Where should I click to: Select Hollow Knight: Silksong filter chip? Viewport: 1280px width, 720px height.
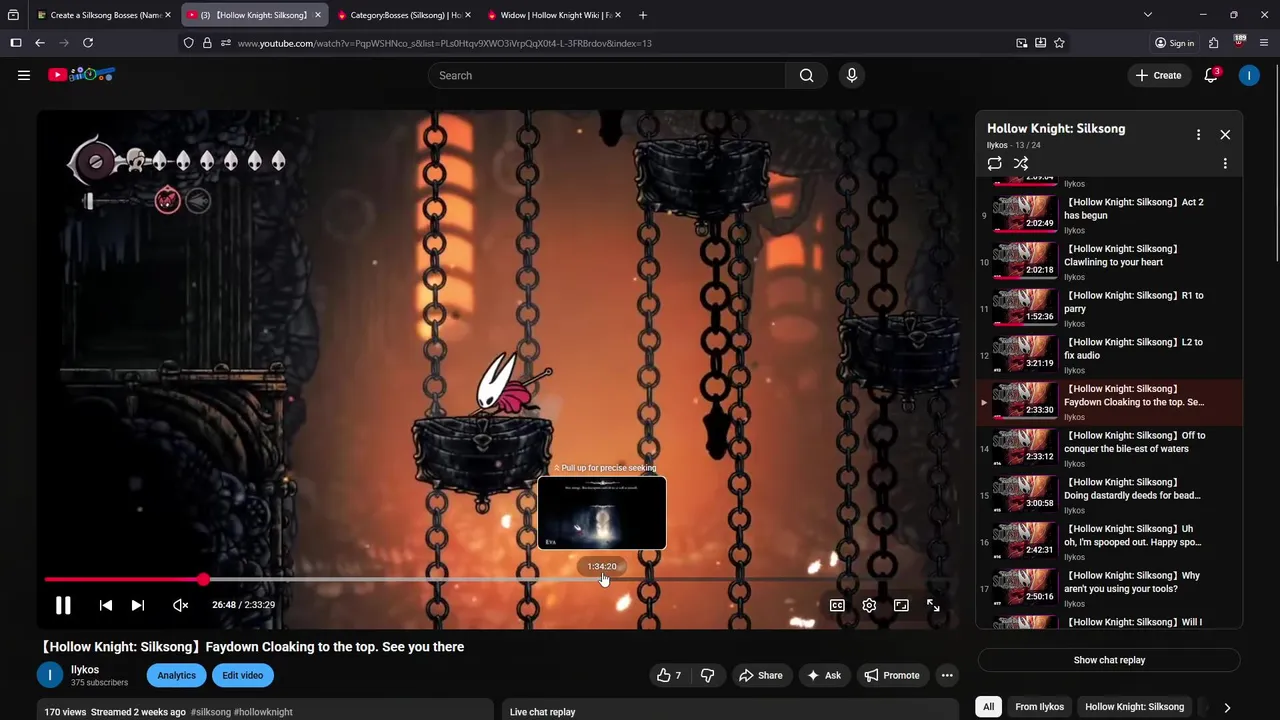tap(1134, 706)
